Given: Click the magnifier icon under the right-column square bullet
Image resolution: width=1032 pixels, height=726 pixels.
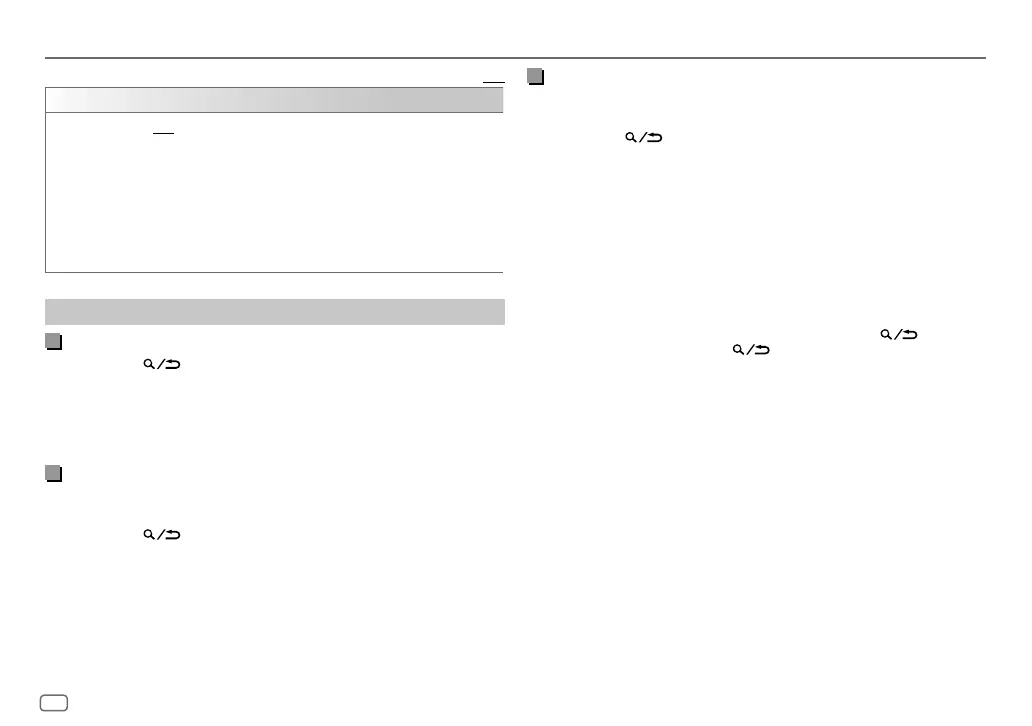Looking at the screenshot, I should [631, 137].
